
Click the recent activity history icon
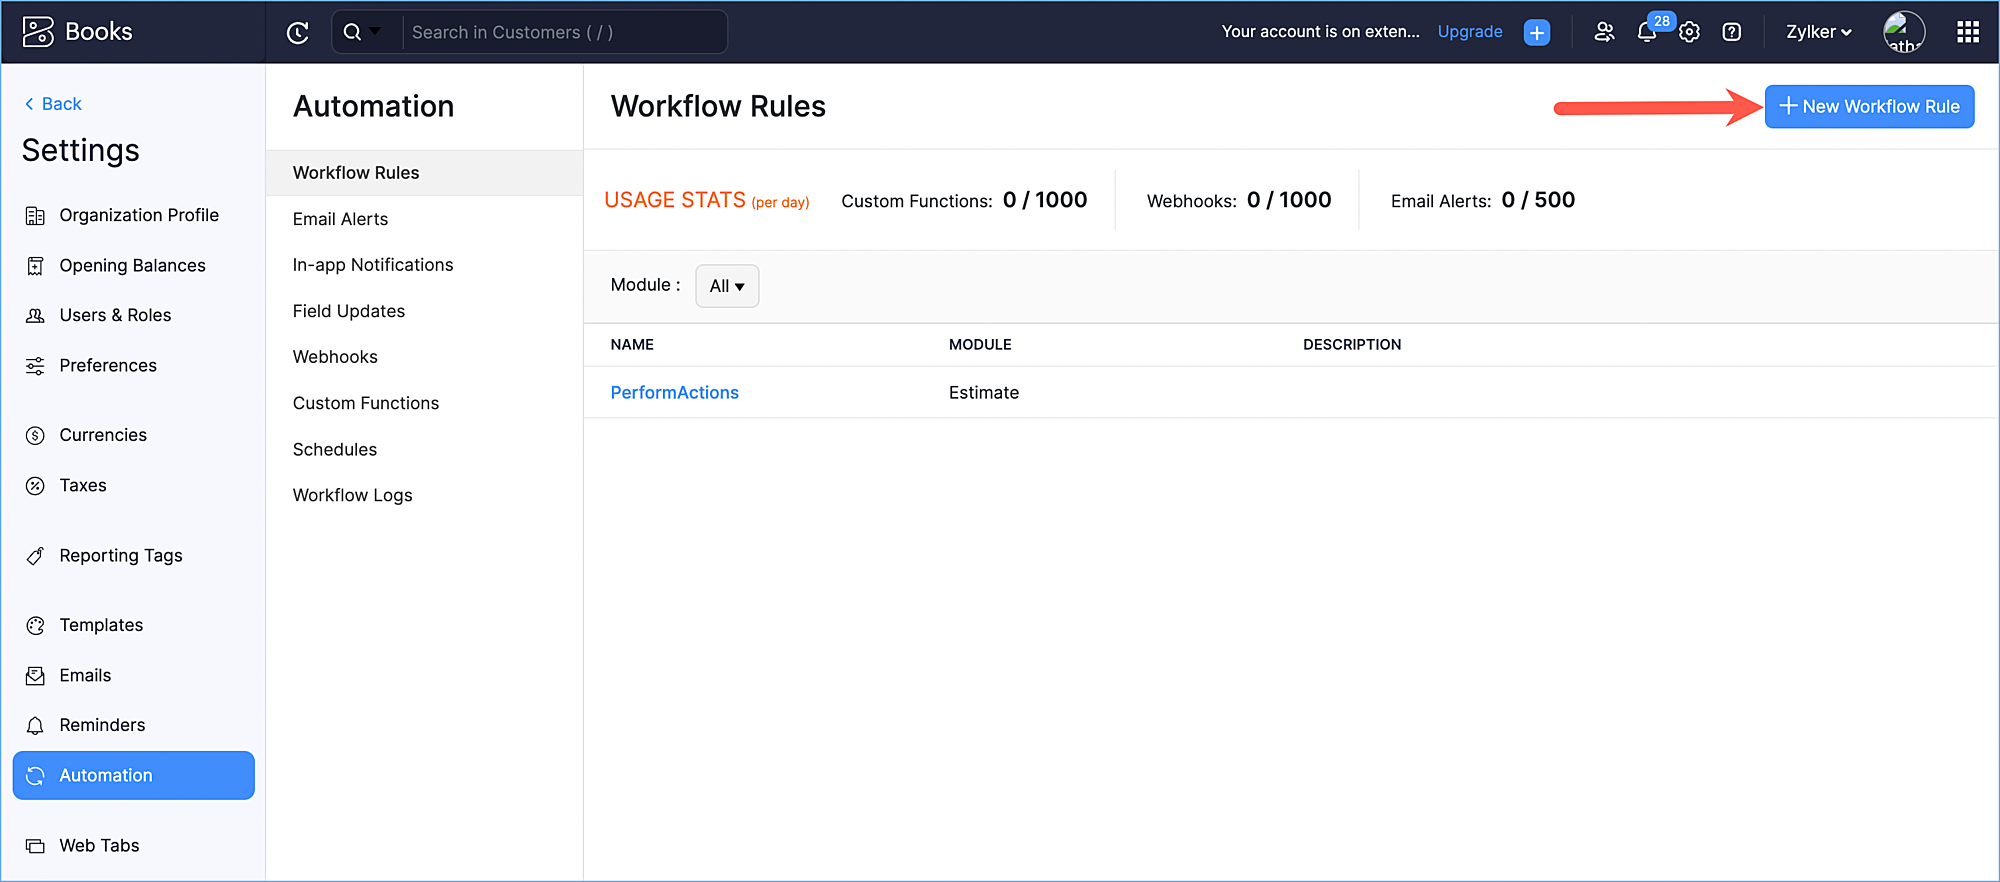click(x=298, y=33)
